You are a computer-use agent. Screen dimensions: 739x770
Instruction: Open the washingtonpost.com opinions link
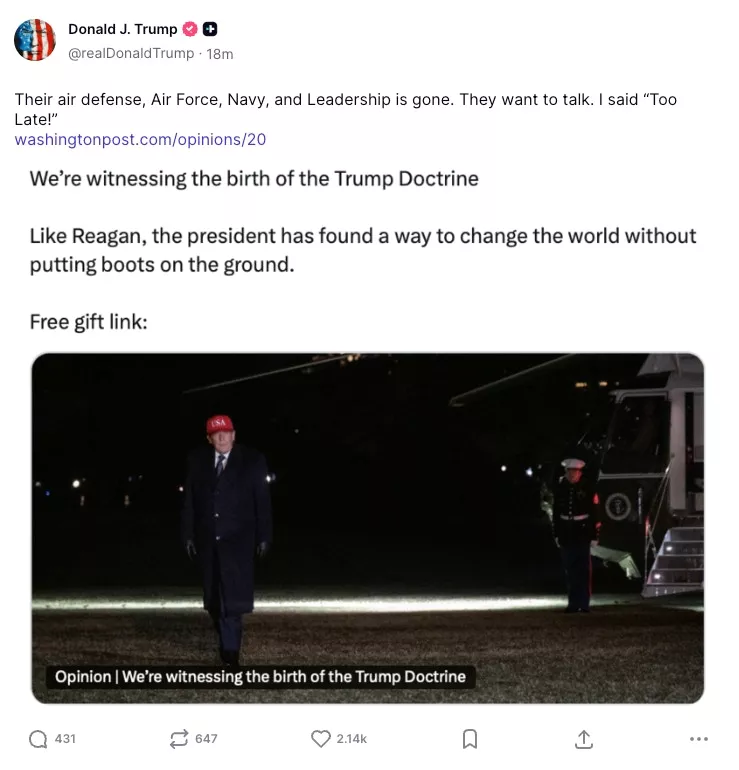pos(140,140)
